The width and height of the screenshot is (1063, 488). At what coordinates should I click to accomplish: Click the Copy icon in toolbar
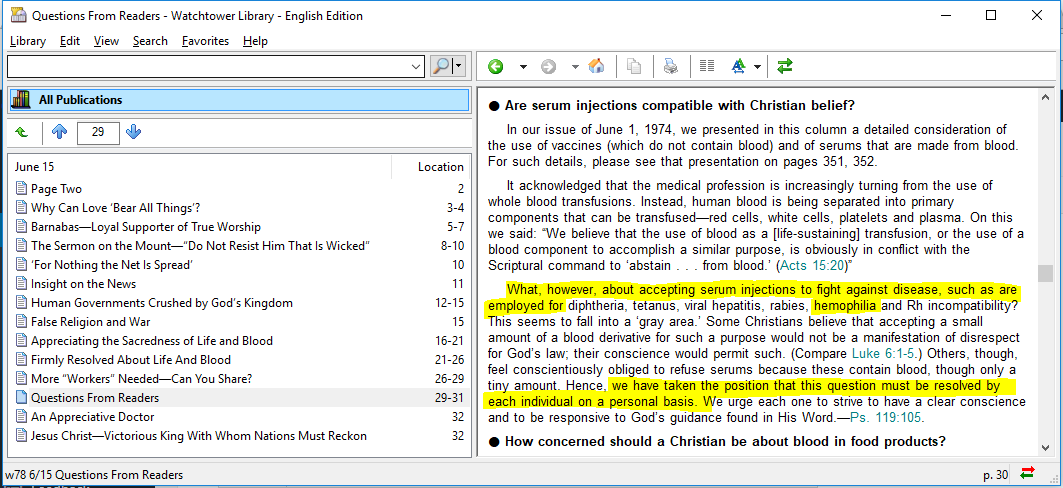[634, 67]
